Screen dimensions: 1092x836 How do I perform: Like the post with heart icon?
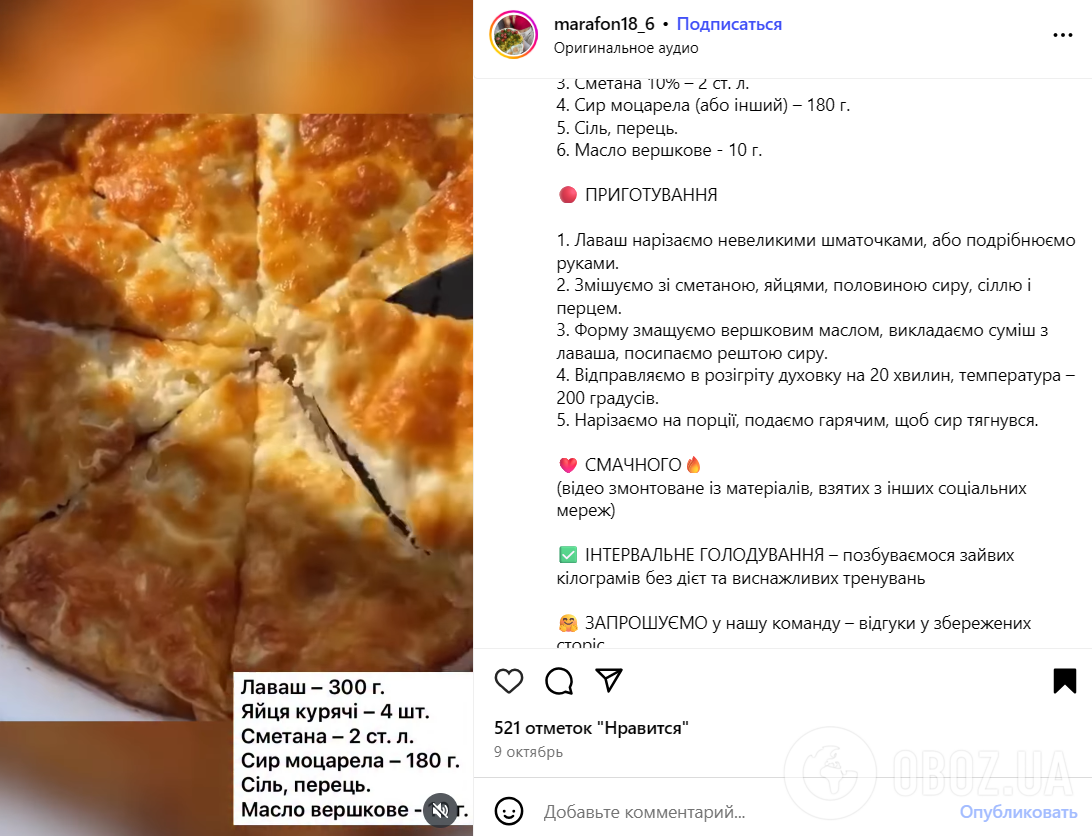pos(508,681)
